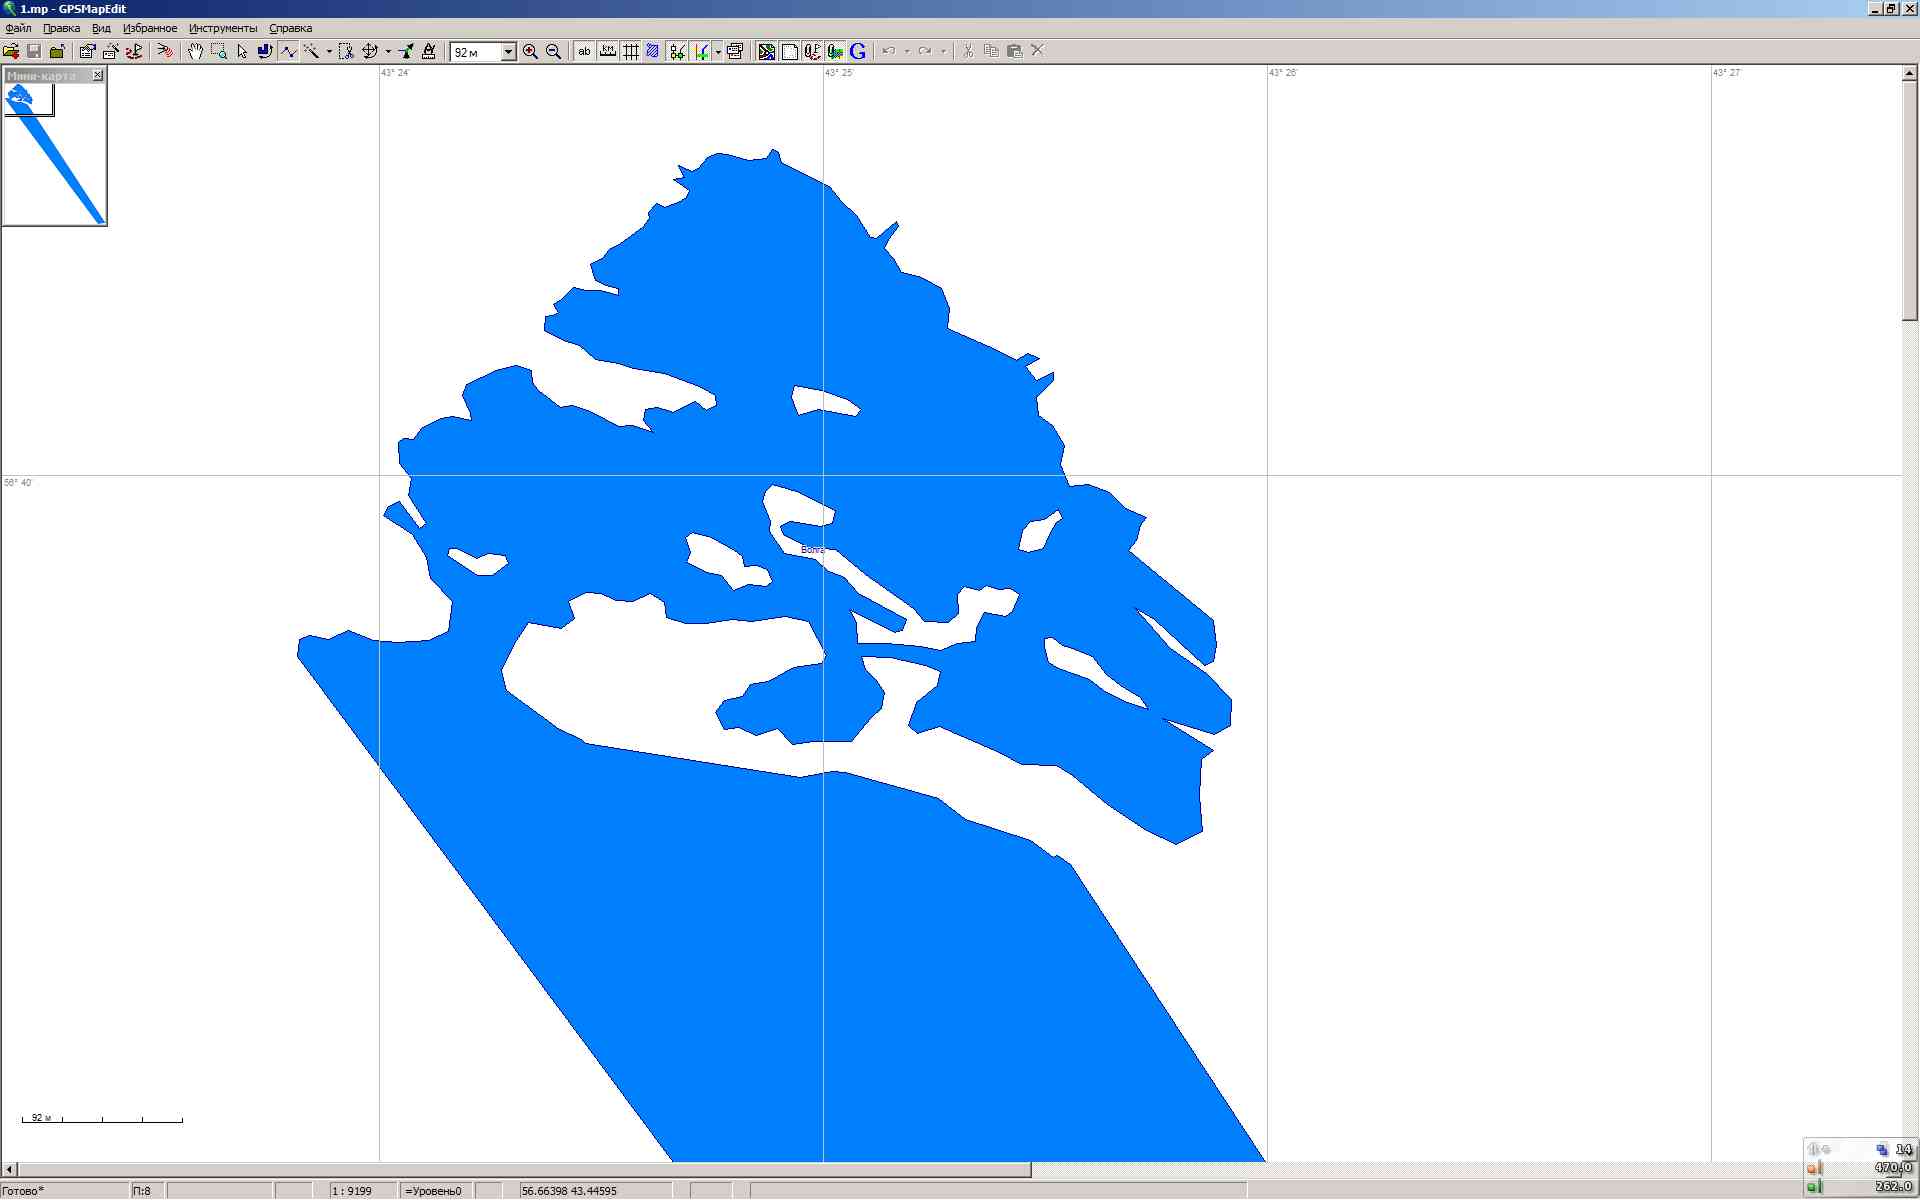The image size is (1920, 1200).
Task: Toggle the km scale bar display
Action: 607,51
